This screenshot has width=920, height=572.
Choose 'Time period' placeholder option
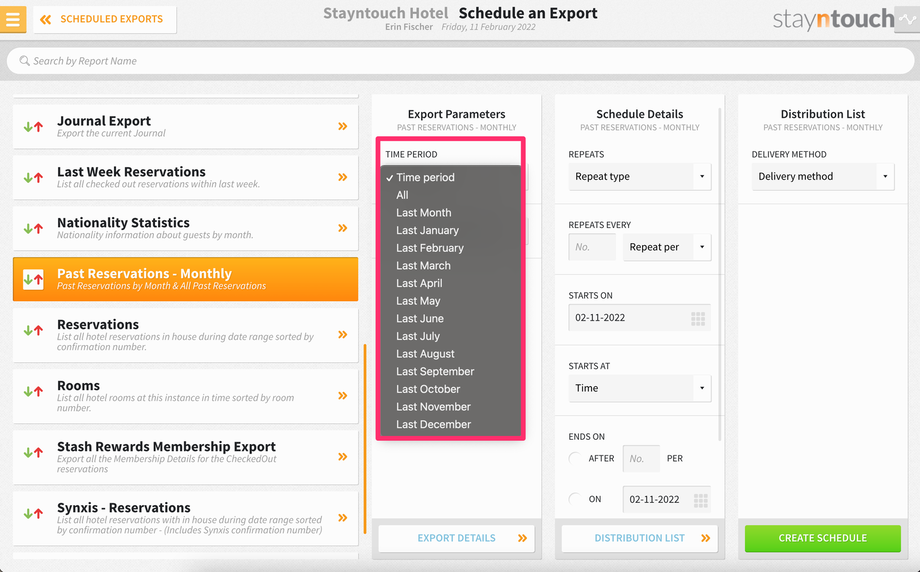click(451, 177)
